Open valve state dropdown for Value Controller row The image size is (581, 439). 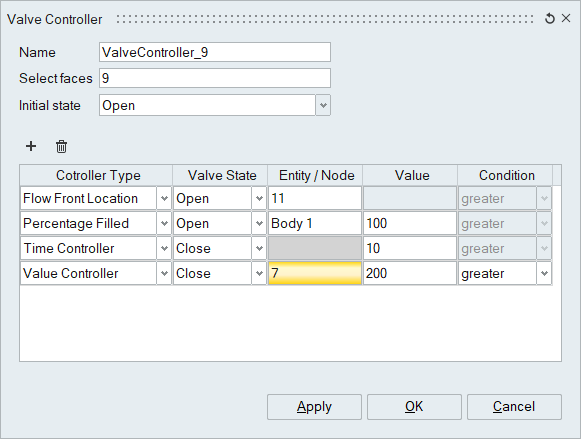click(x=259, y=273)
